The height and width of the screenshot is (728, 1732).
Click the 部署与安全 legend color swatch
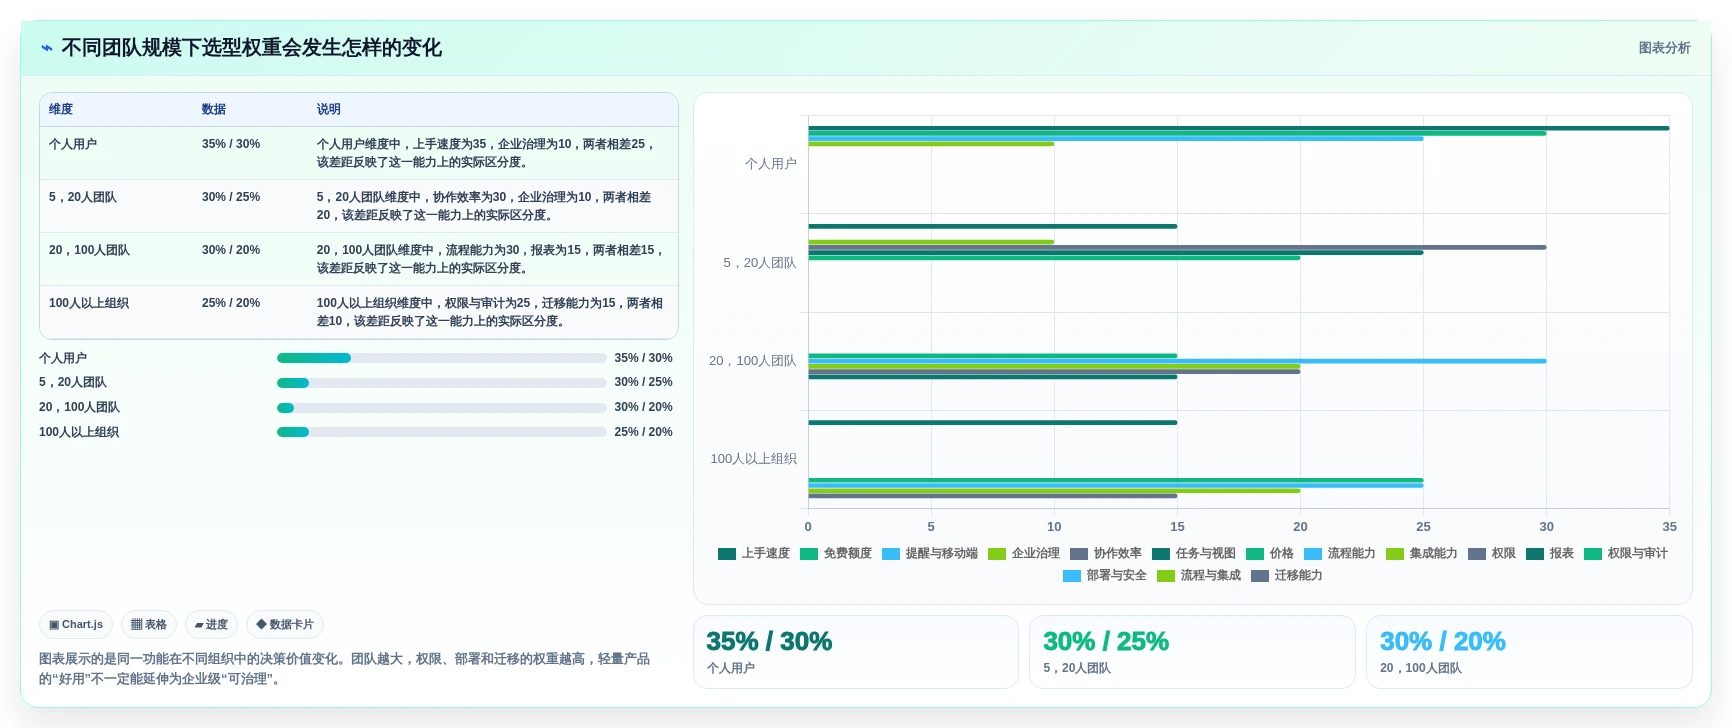click(x=1072, y=576)
